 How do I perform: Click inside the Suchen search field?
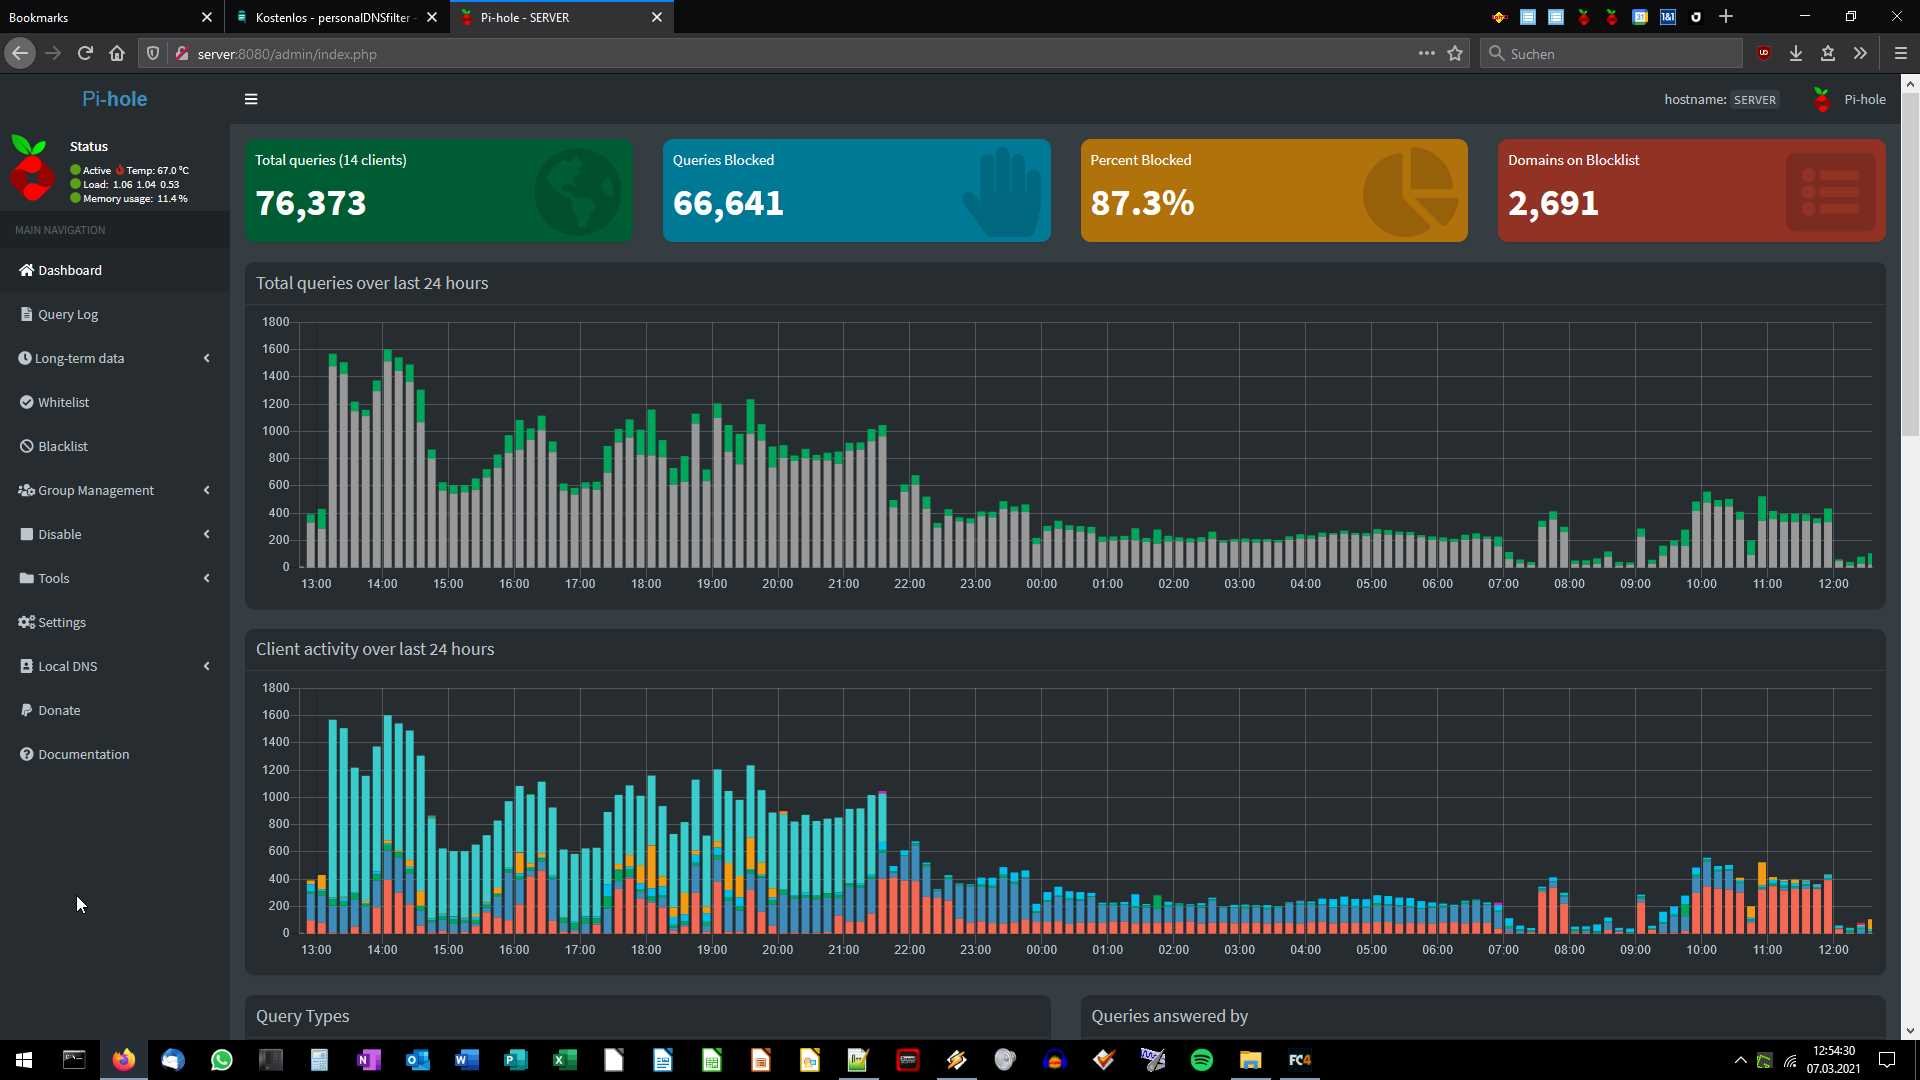tap(1611, 54)
